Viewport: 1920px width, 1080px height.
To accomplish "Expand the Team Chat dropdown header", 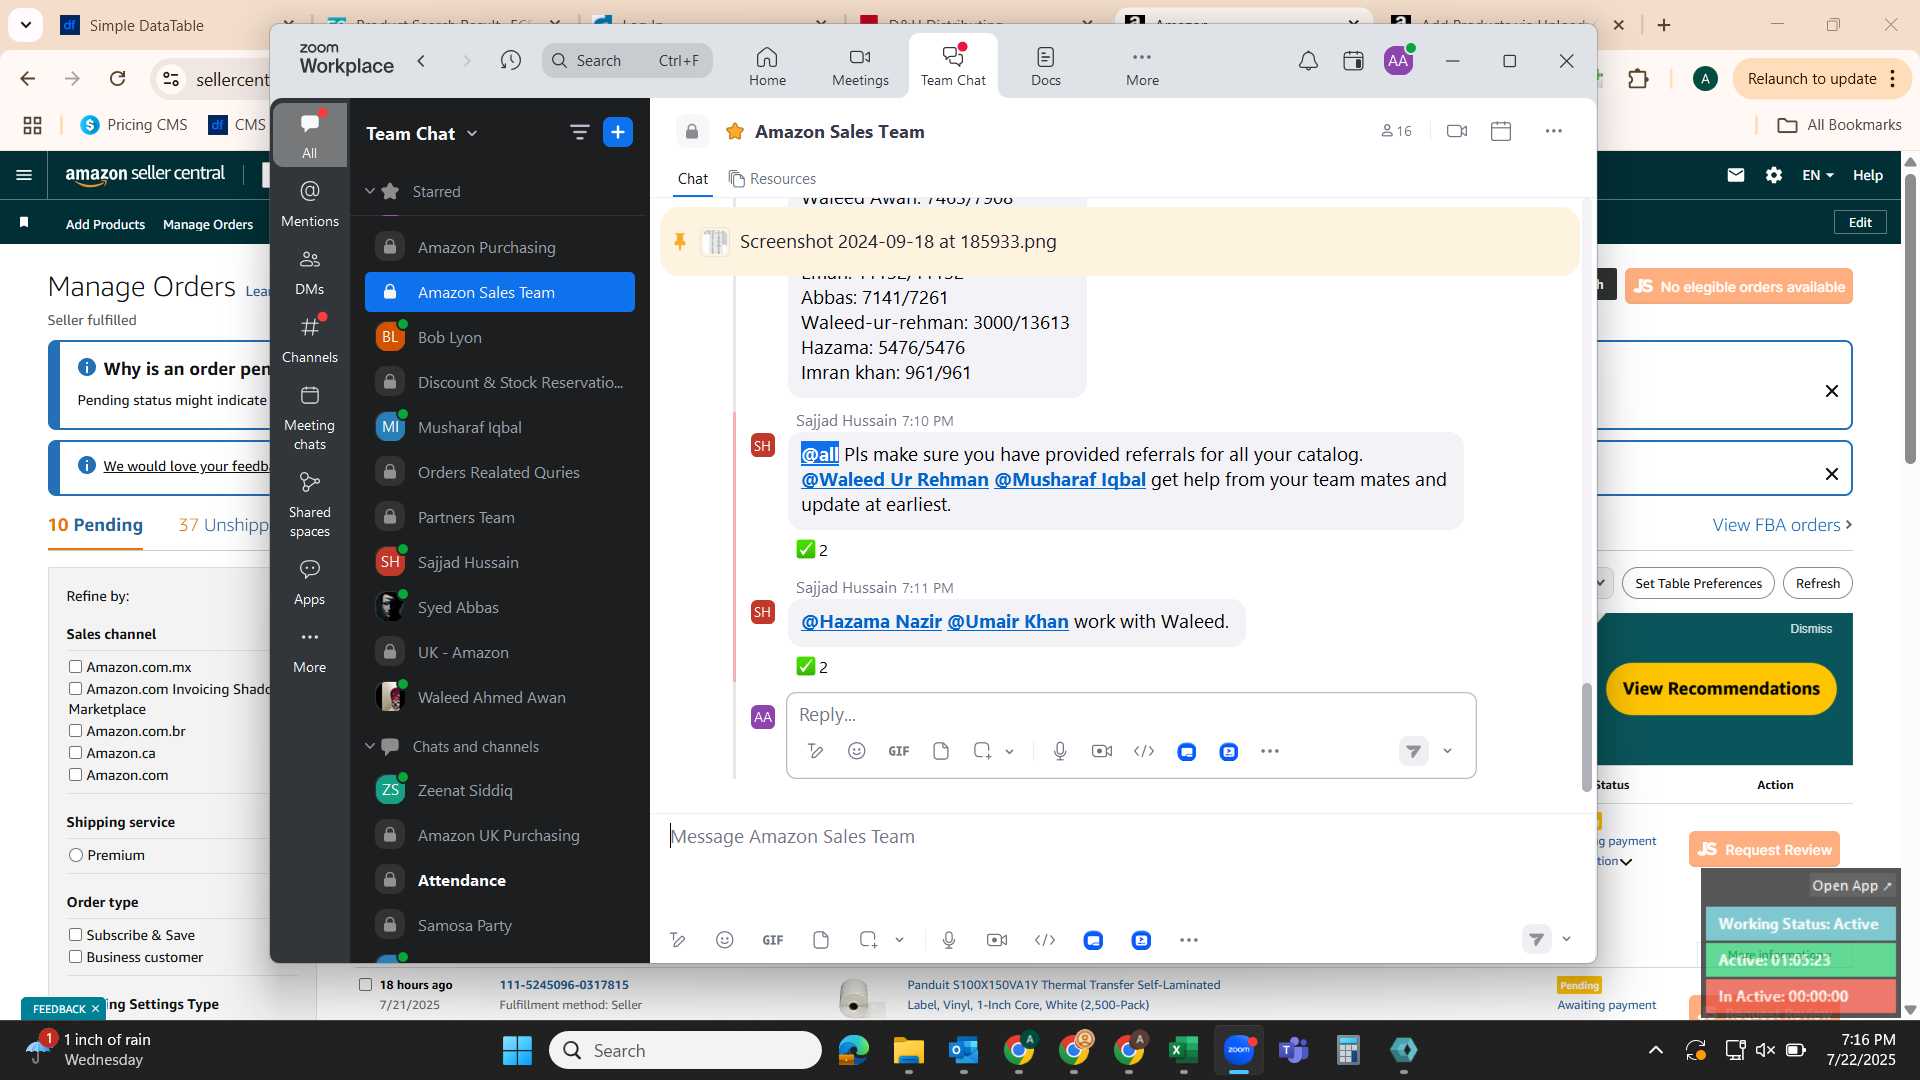I will tap(422, 133).
